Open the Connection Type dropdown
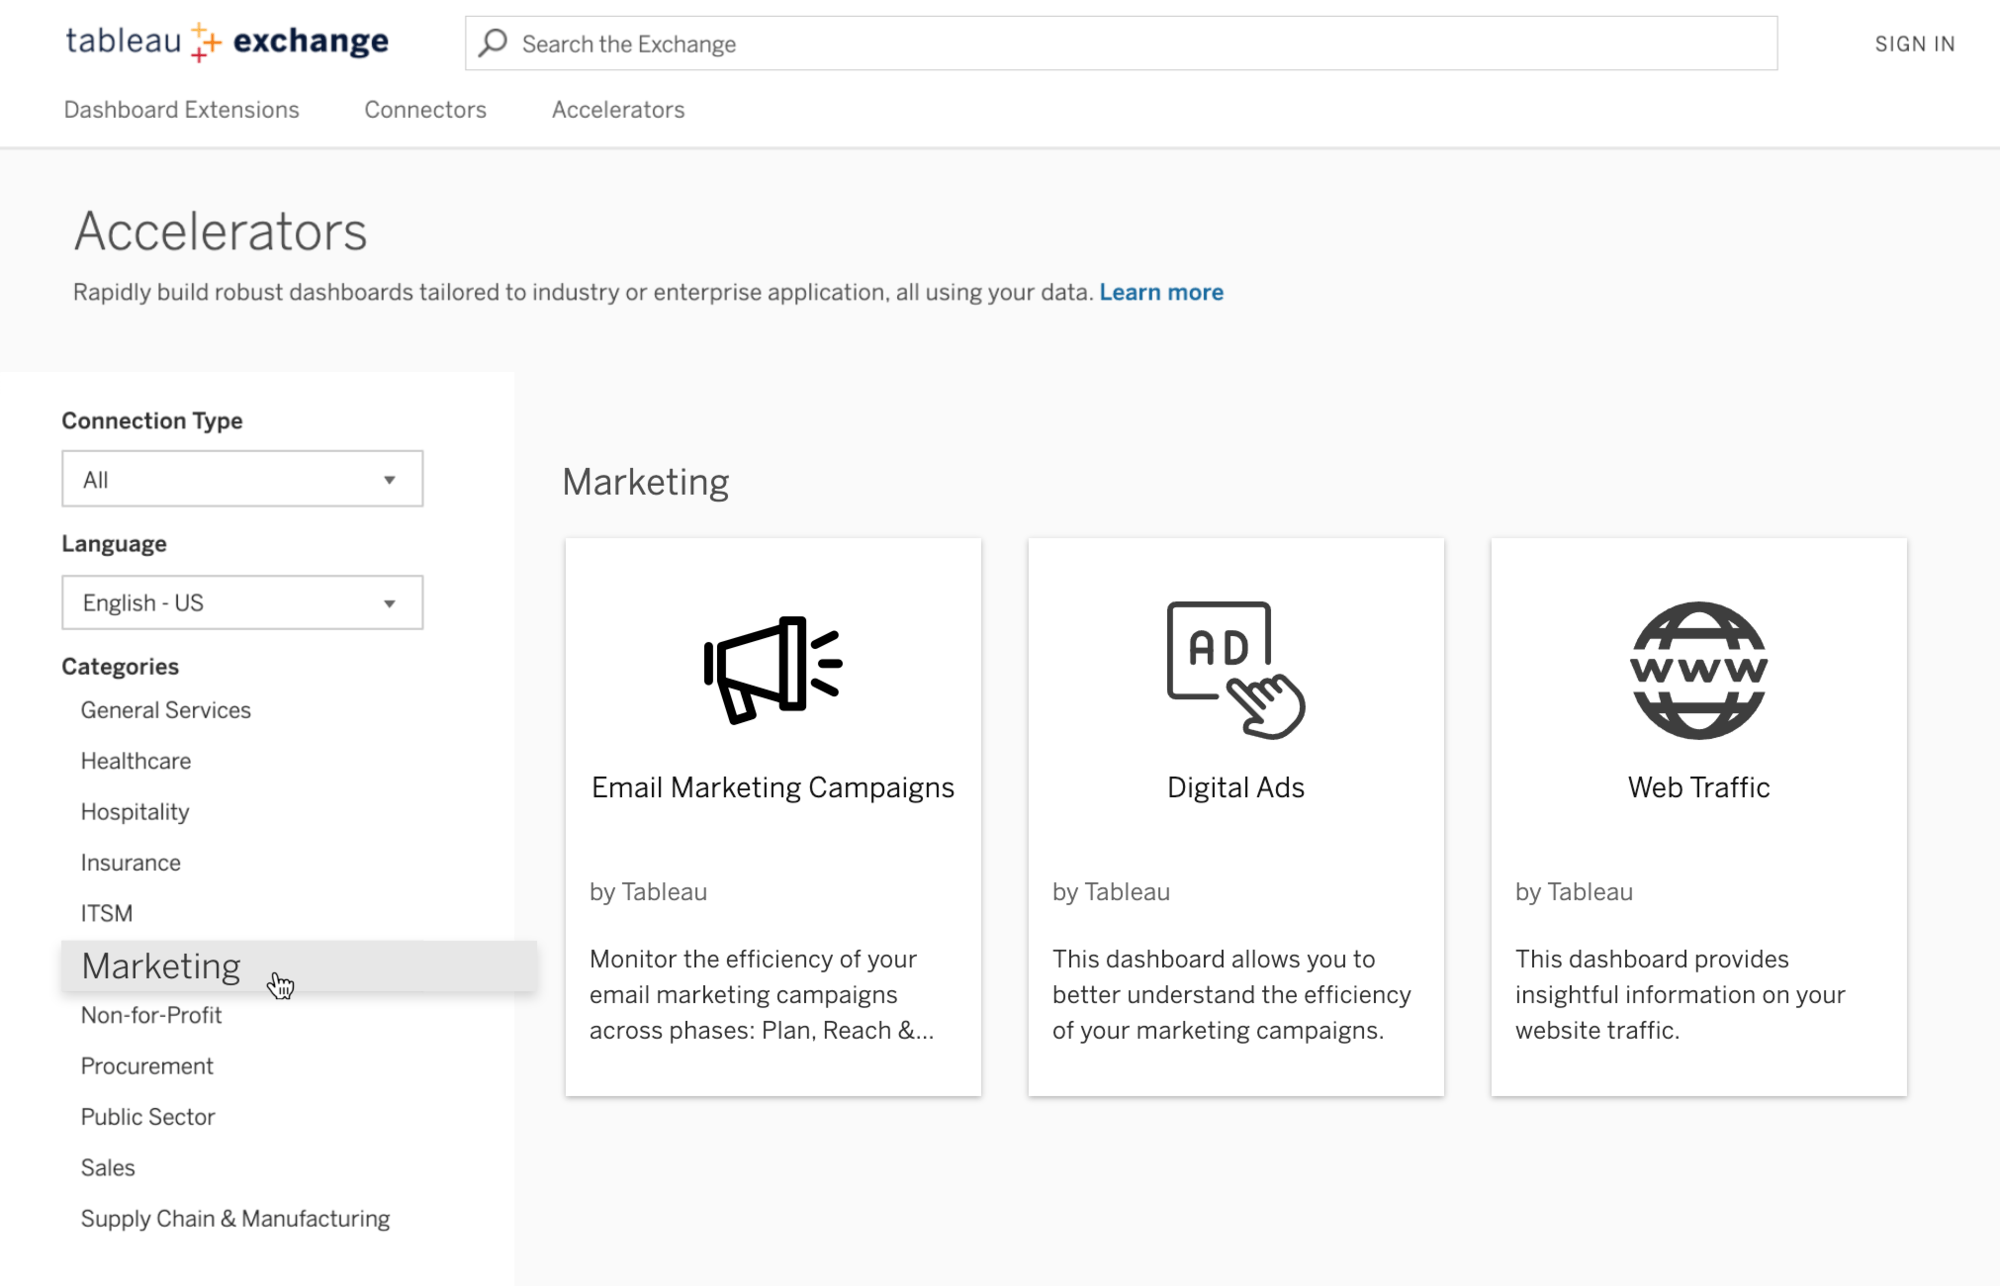 242,478
